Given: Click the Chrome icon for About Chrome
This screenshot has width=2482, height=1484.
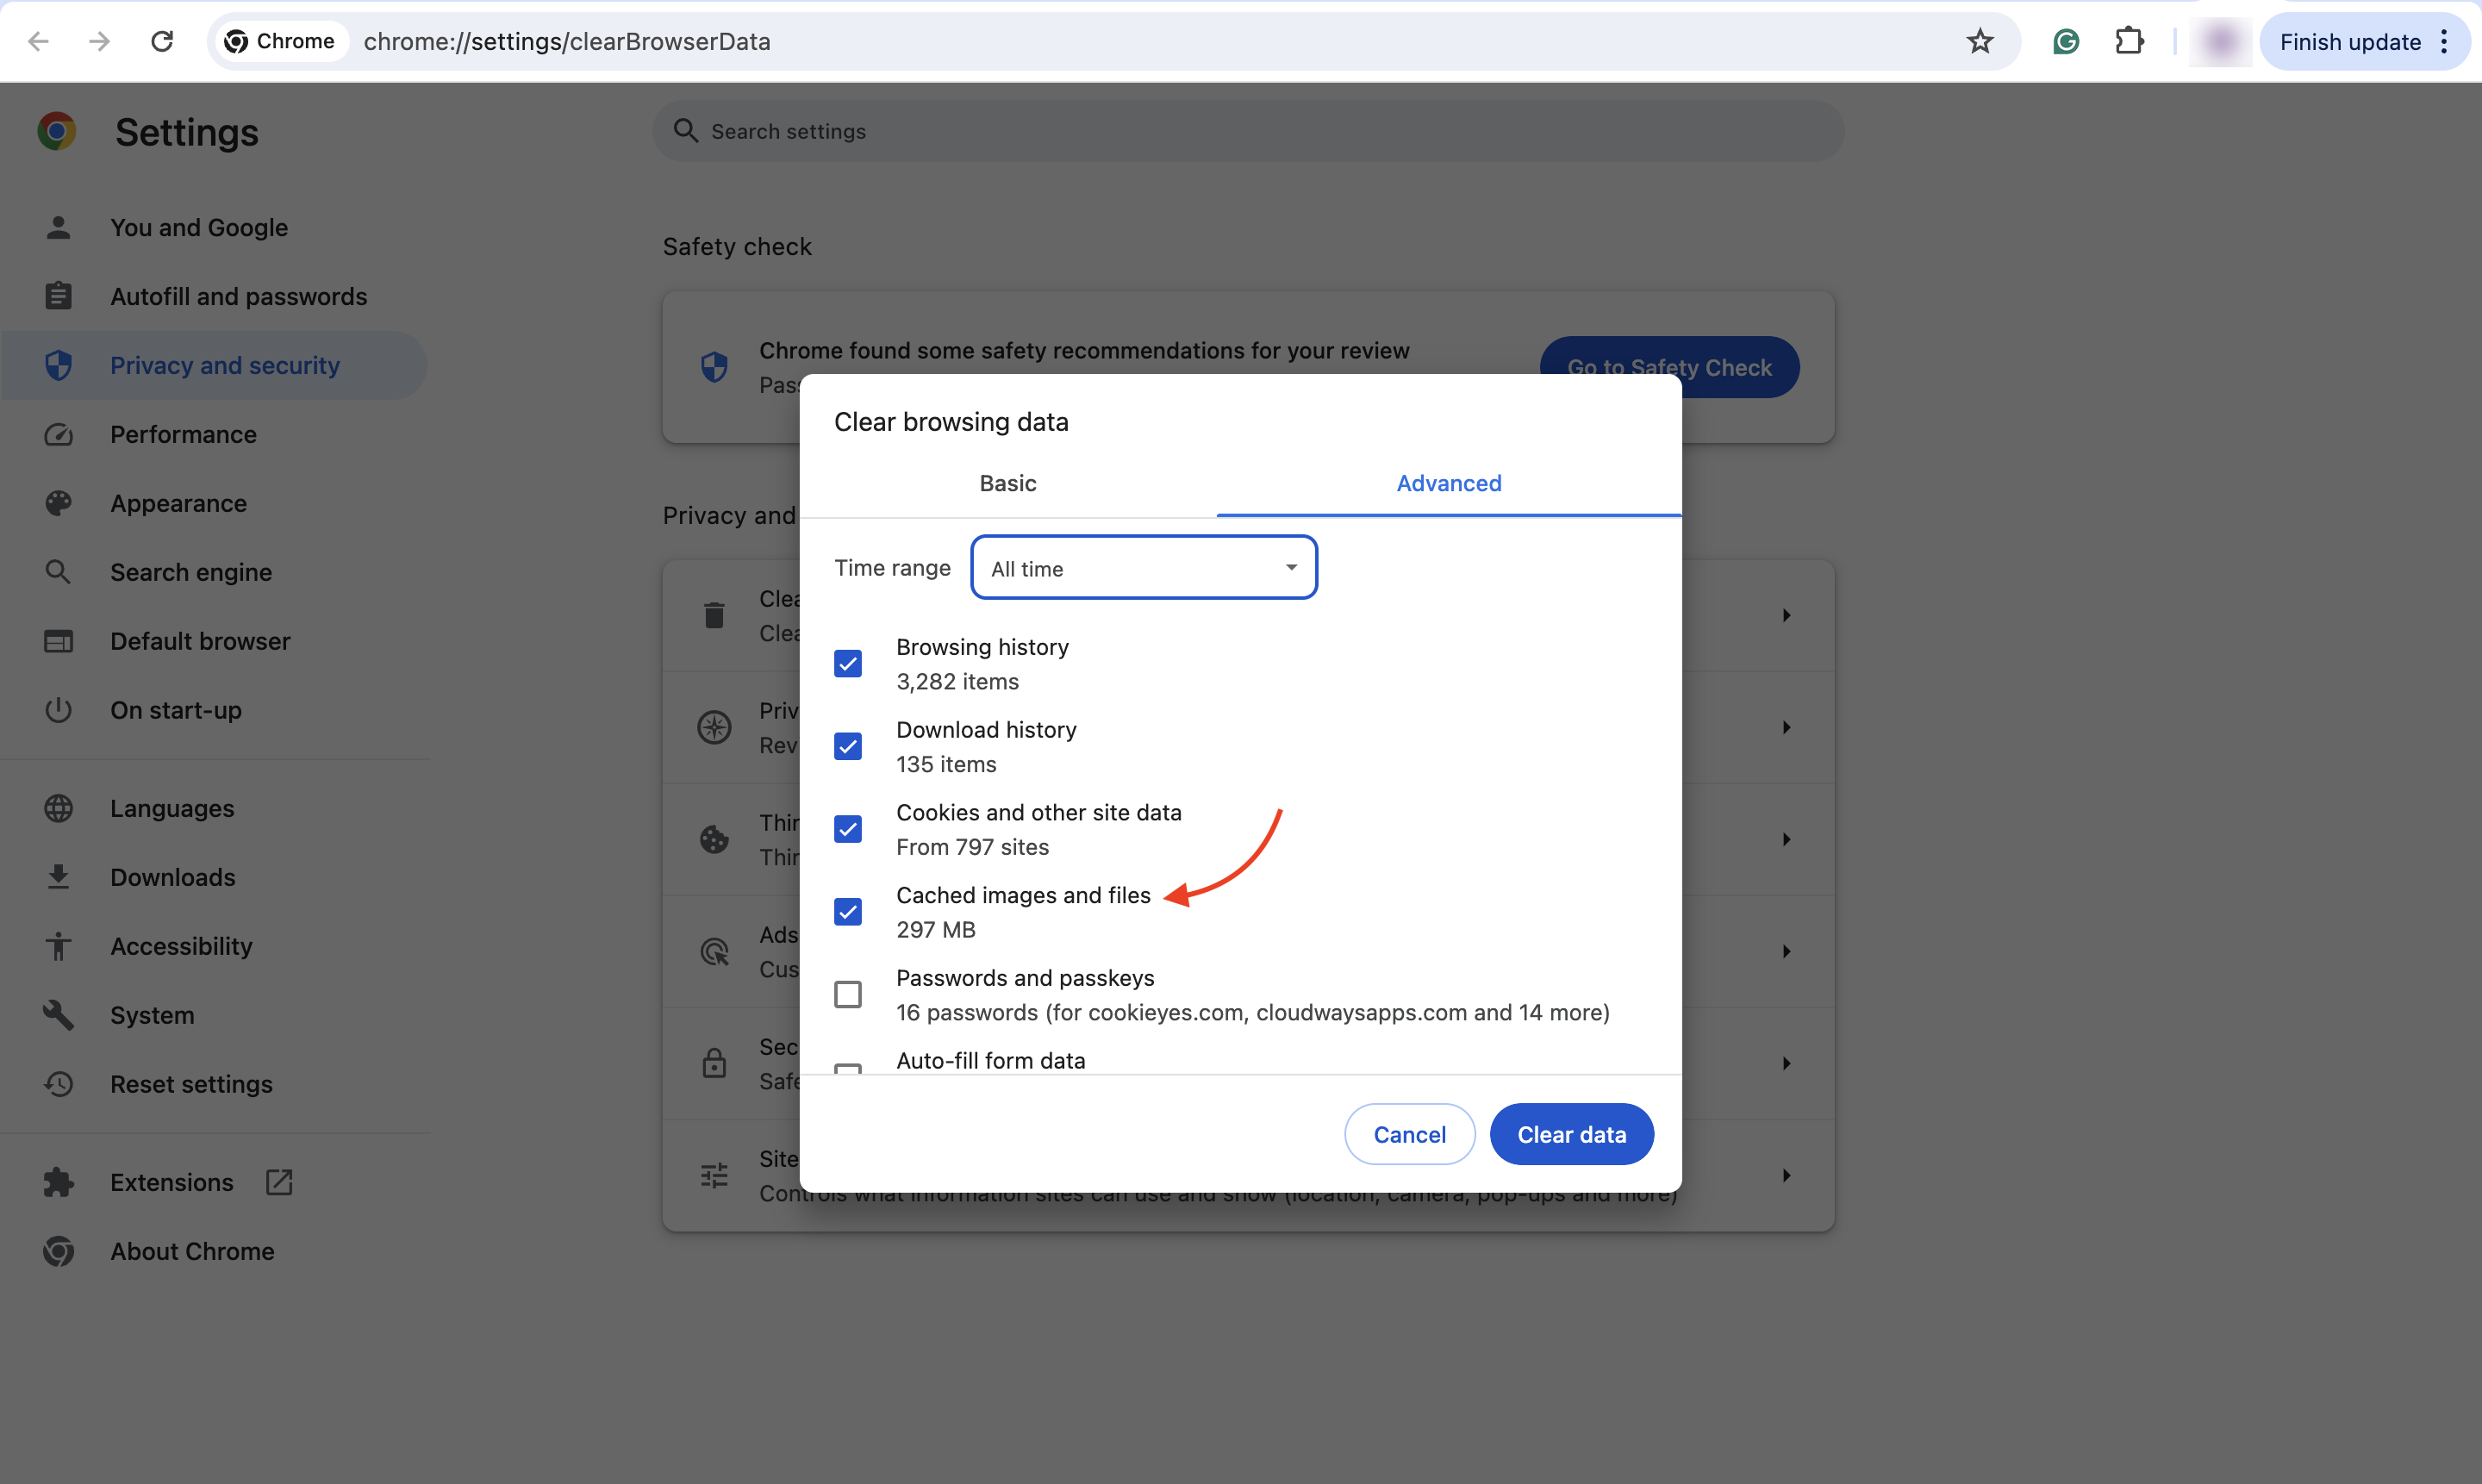Looking at the screenshot, I should [58, 1251].
